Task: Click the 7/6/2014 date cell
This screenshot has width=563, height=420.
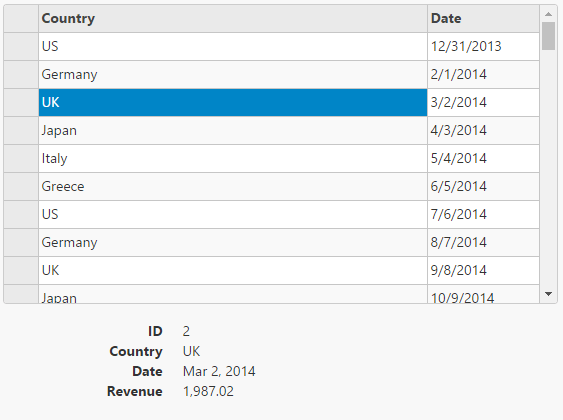Action: [x=483, y=215]
